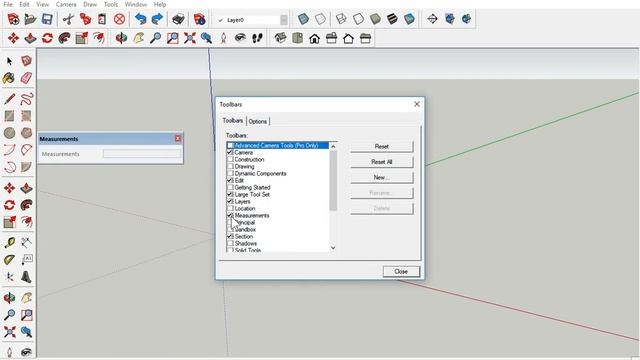Click the Open file icon in the top toolbar
Image resolution: width=640 pixels, height=360 pixels.
(x=30, y=19)
